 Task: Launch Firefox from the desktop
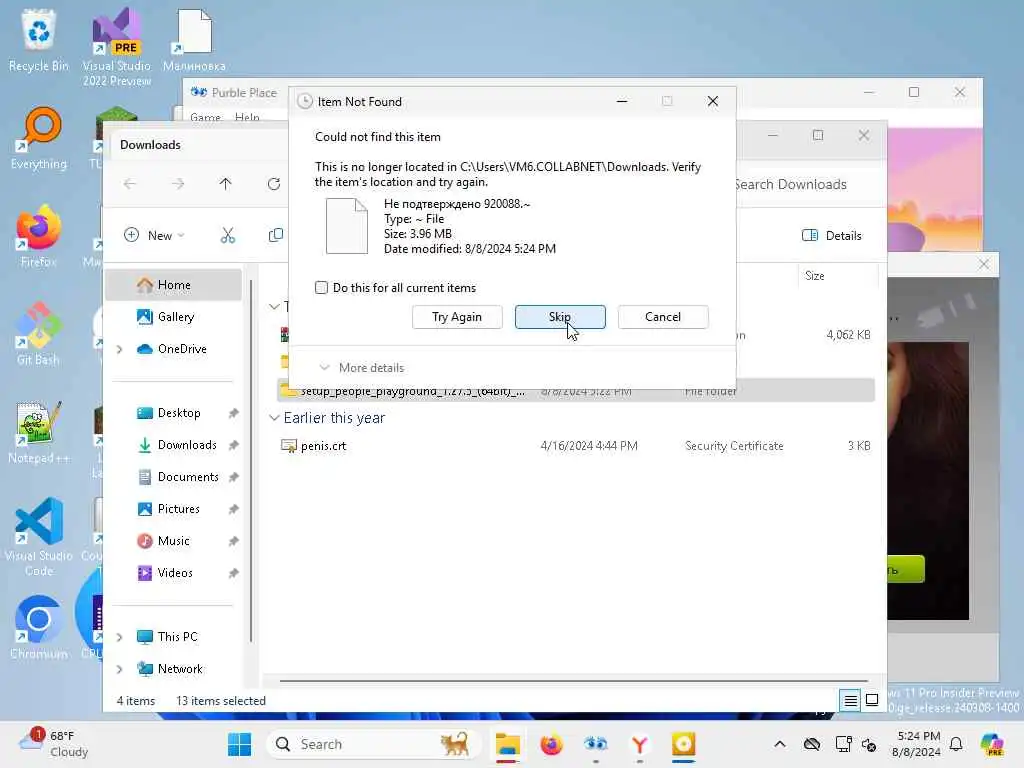39,236
